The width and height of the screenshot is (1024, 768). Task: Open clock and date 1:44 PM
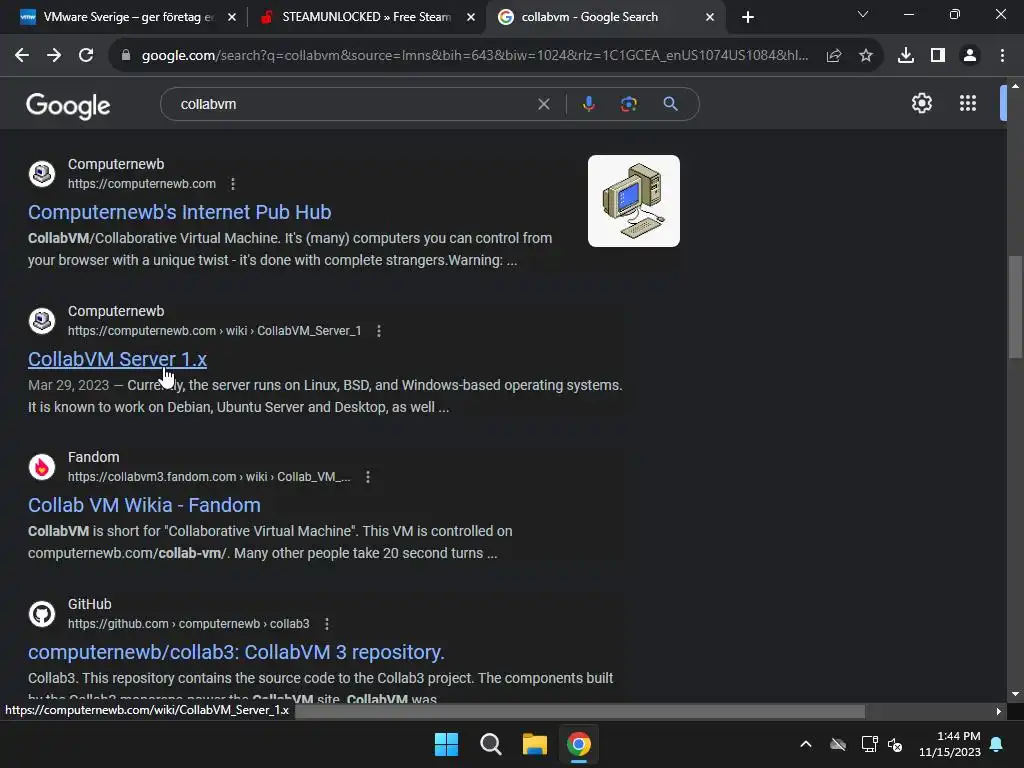(950, 744)
